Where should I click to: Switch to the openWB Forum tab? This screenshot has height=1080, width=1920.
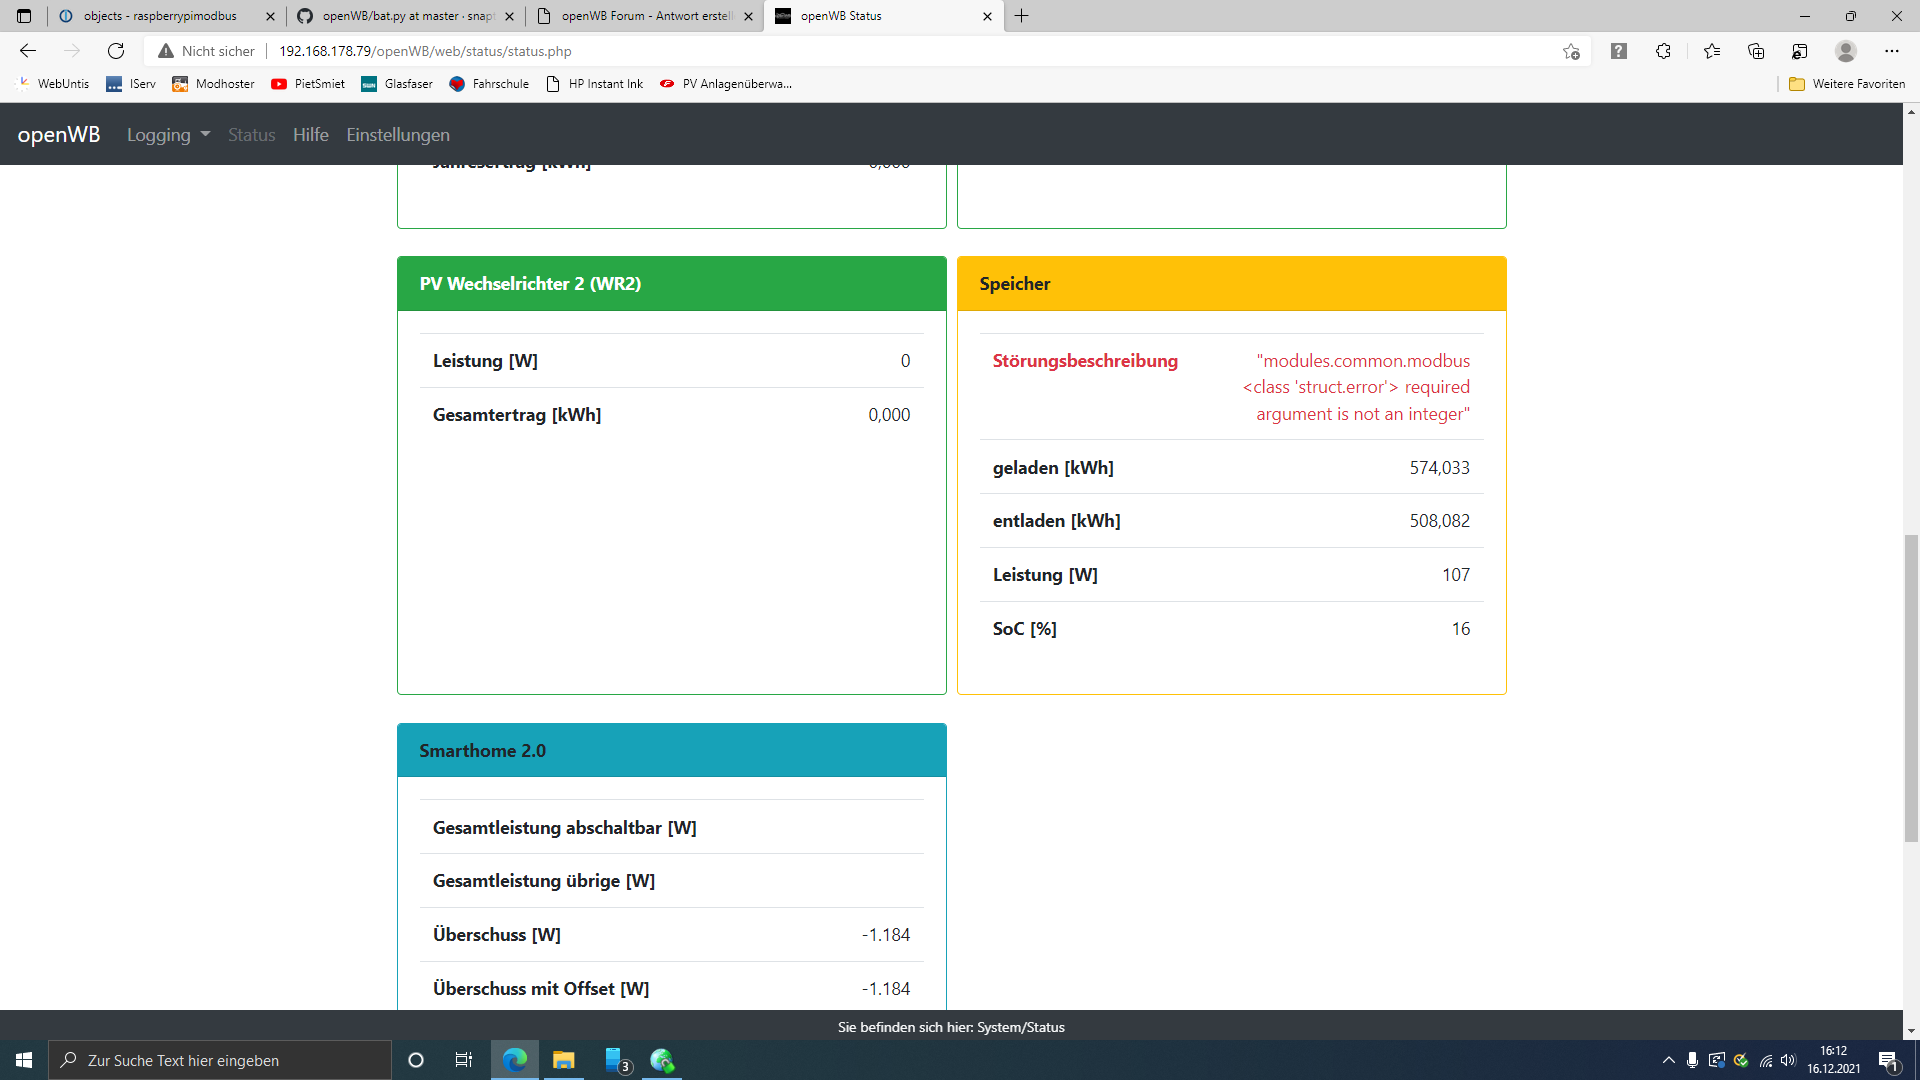(645, 16)
